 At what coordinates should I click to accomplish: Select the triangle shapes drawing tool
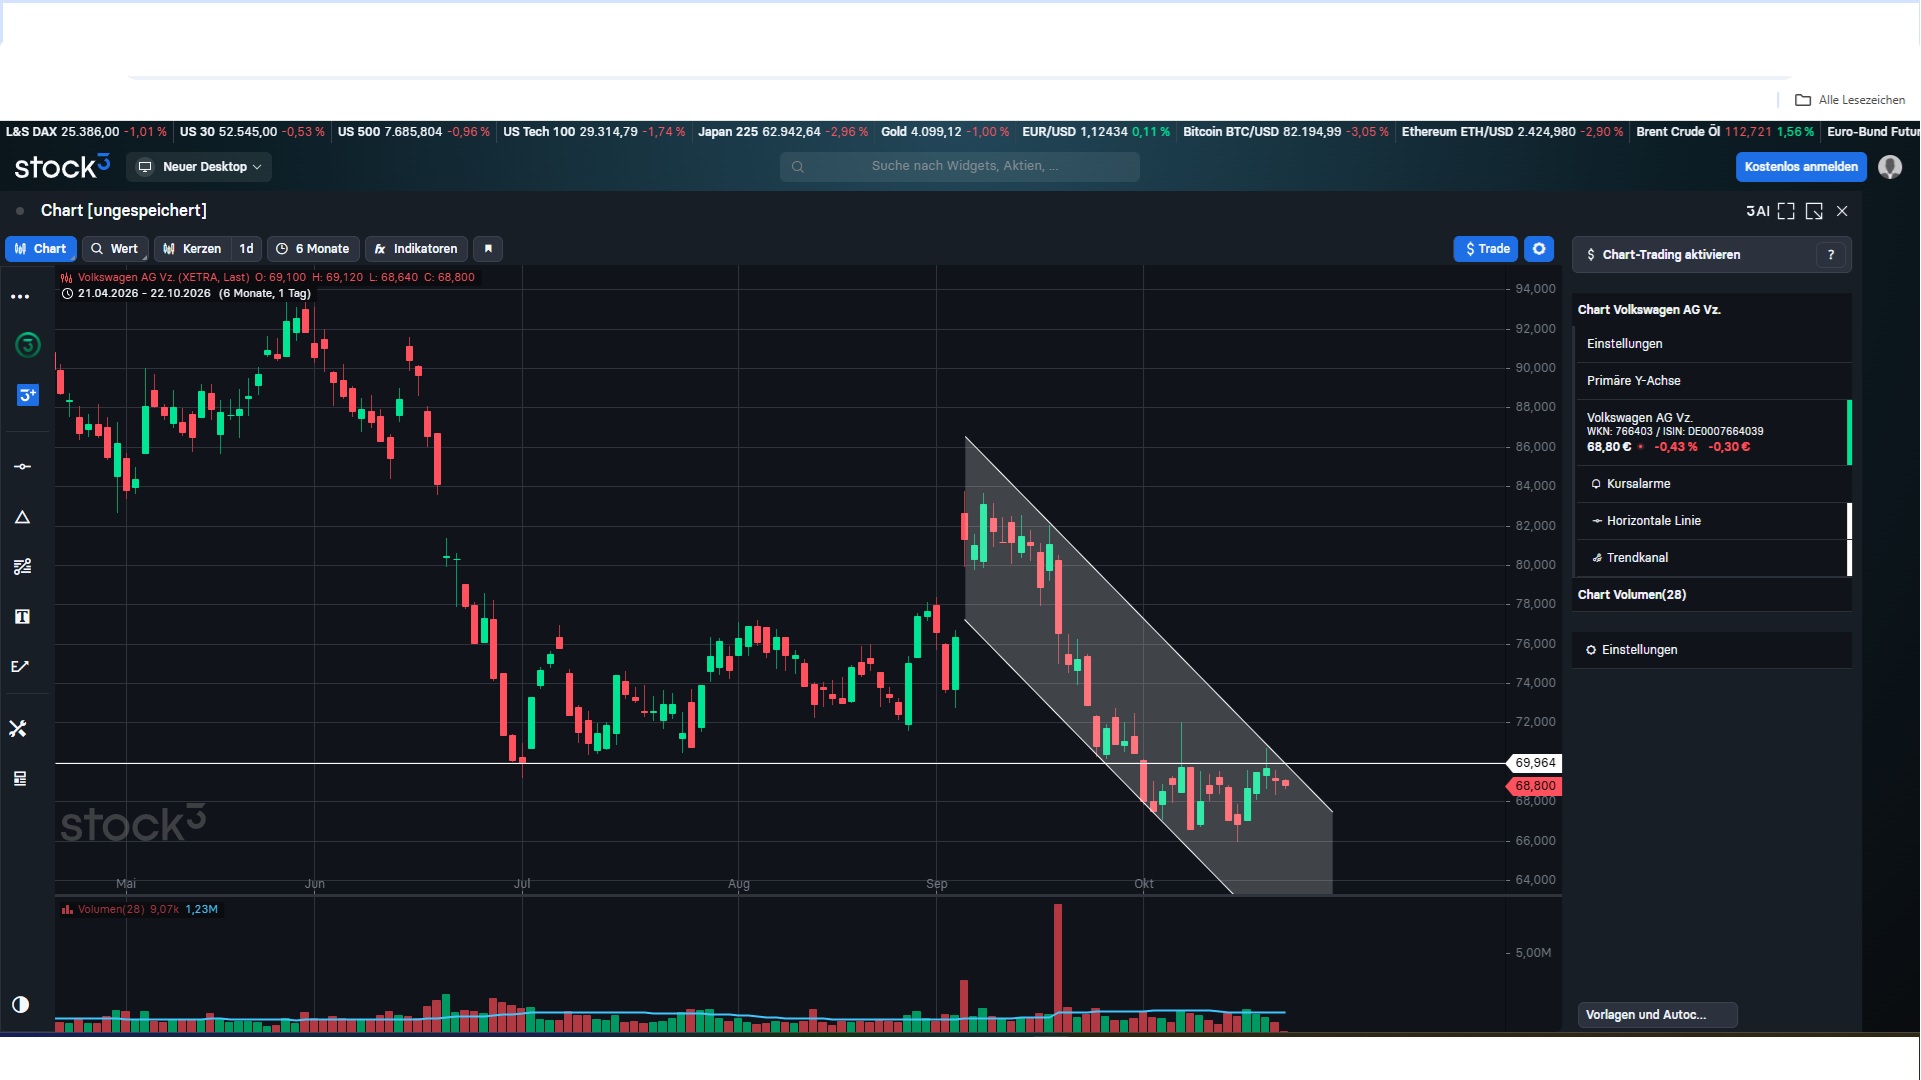(22, 517)
